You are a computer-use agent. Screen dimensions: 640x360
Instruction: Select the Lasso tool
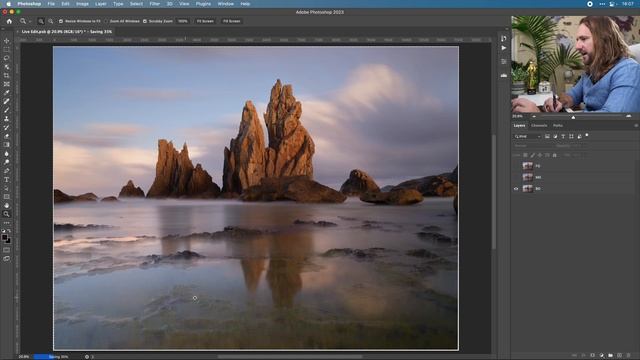pos(7,58)
